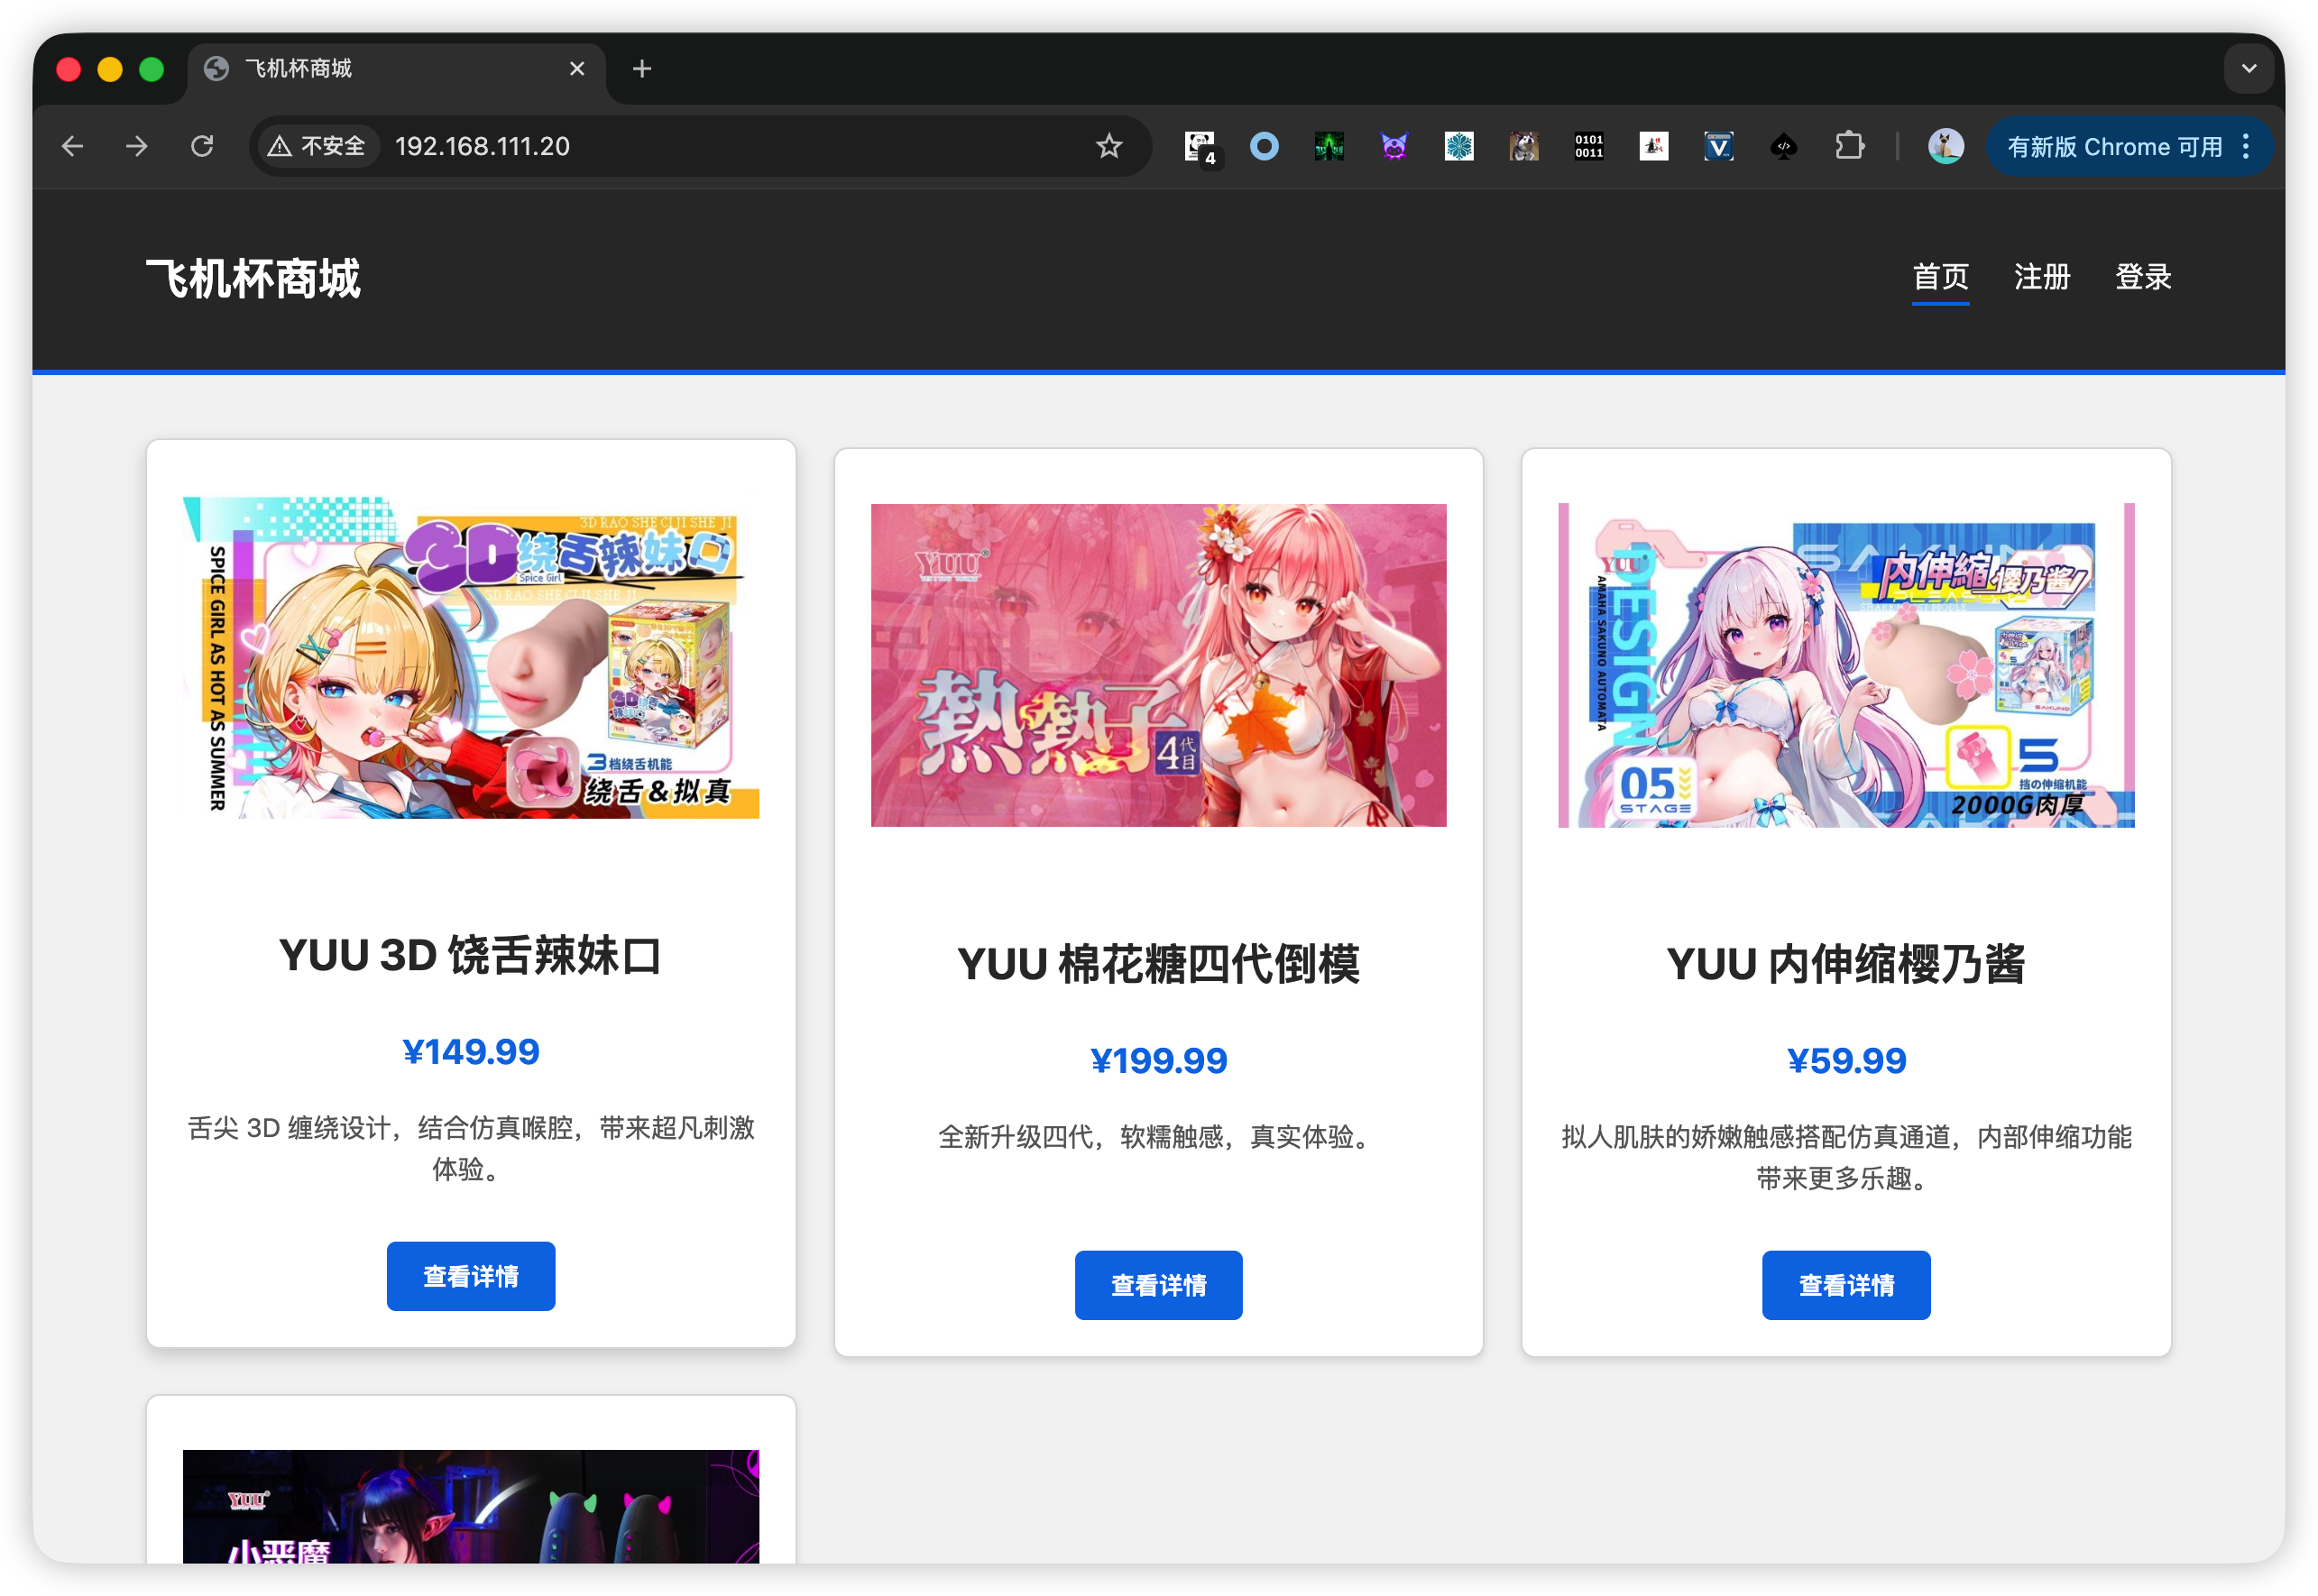Image resolution: width=2318 pixels, height=1596 pixels.
Task: Click the browser forward arrow
Action: [137, 147]
